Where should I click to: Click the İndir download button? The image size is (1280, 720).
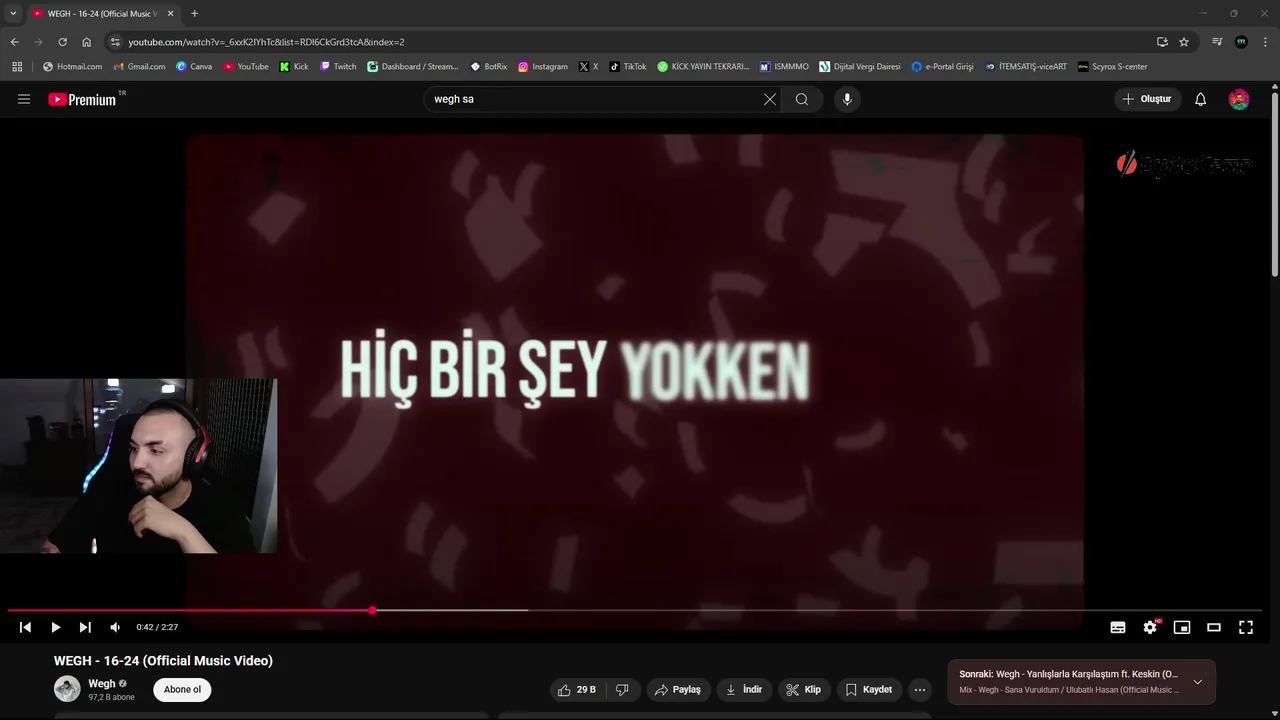[x=744, y=689]
